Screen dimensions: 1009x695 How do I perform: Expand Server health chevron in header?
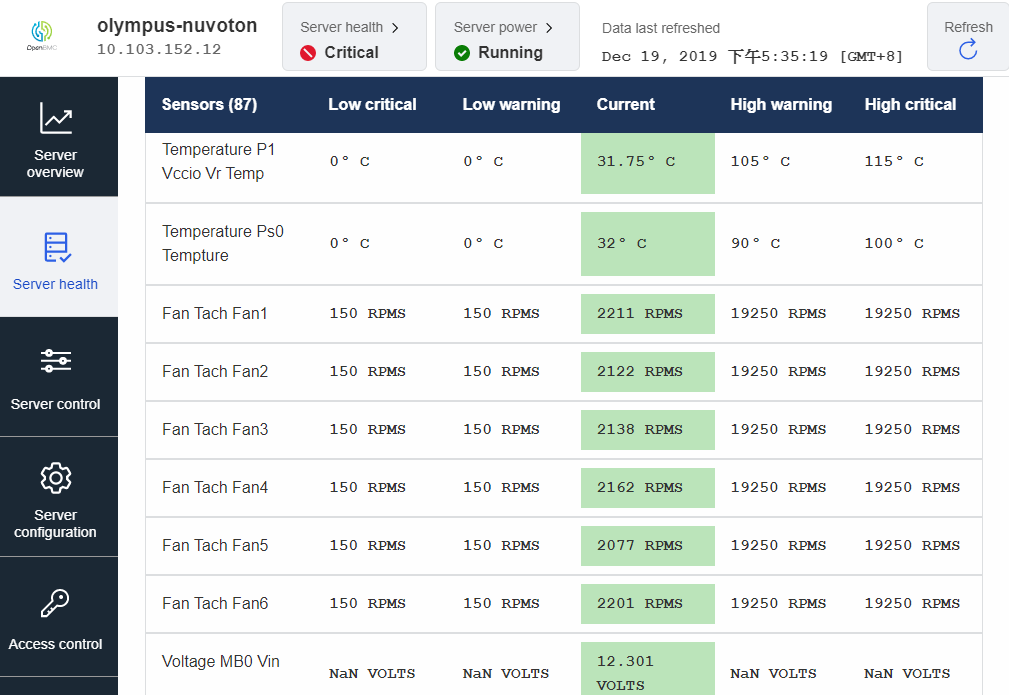click(395, 28)
